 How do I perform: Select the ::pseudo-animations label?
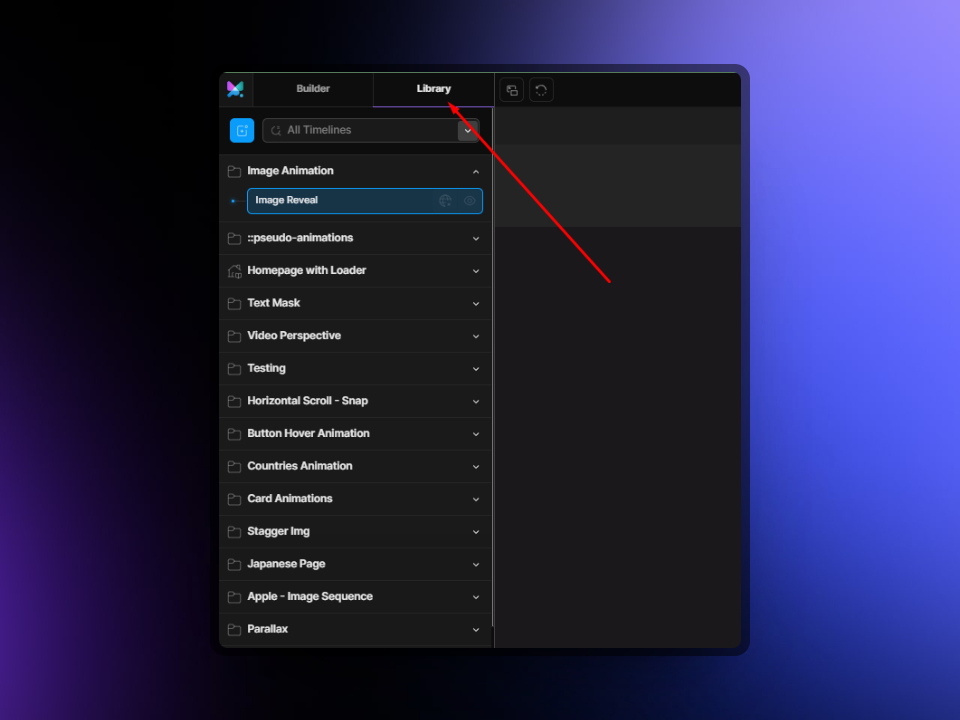[300, 238]
